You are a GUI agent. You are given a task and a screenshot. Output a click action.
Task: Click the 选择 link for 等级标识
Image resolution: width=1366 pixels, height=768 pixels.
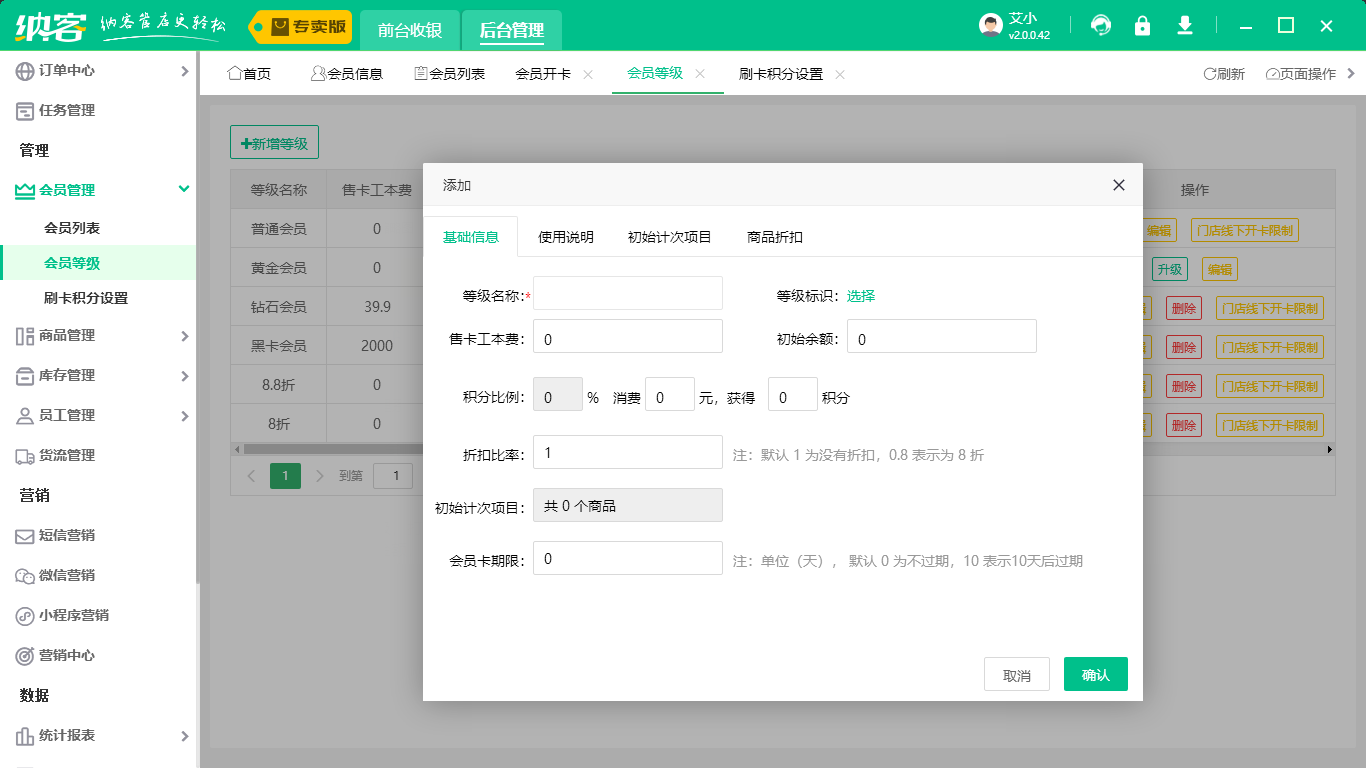[x=861, y=296]
